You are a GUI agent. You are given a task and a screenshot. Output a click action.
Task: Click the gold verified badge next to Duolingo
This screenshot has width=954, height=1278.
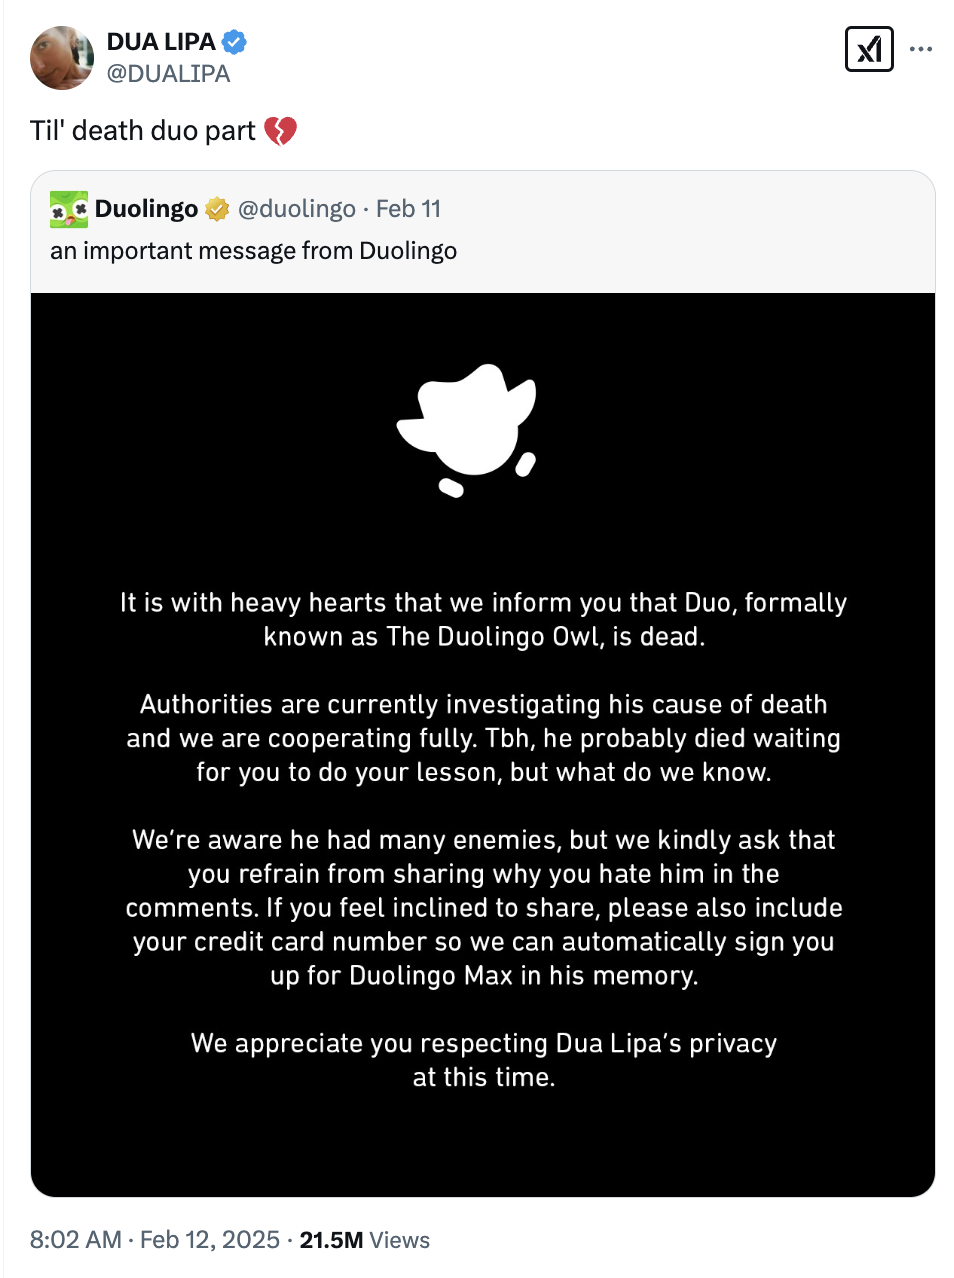pyautogui.click(x=217, y=209)
